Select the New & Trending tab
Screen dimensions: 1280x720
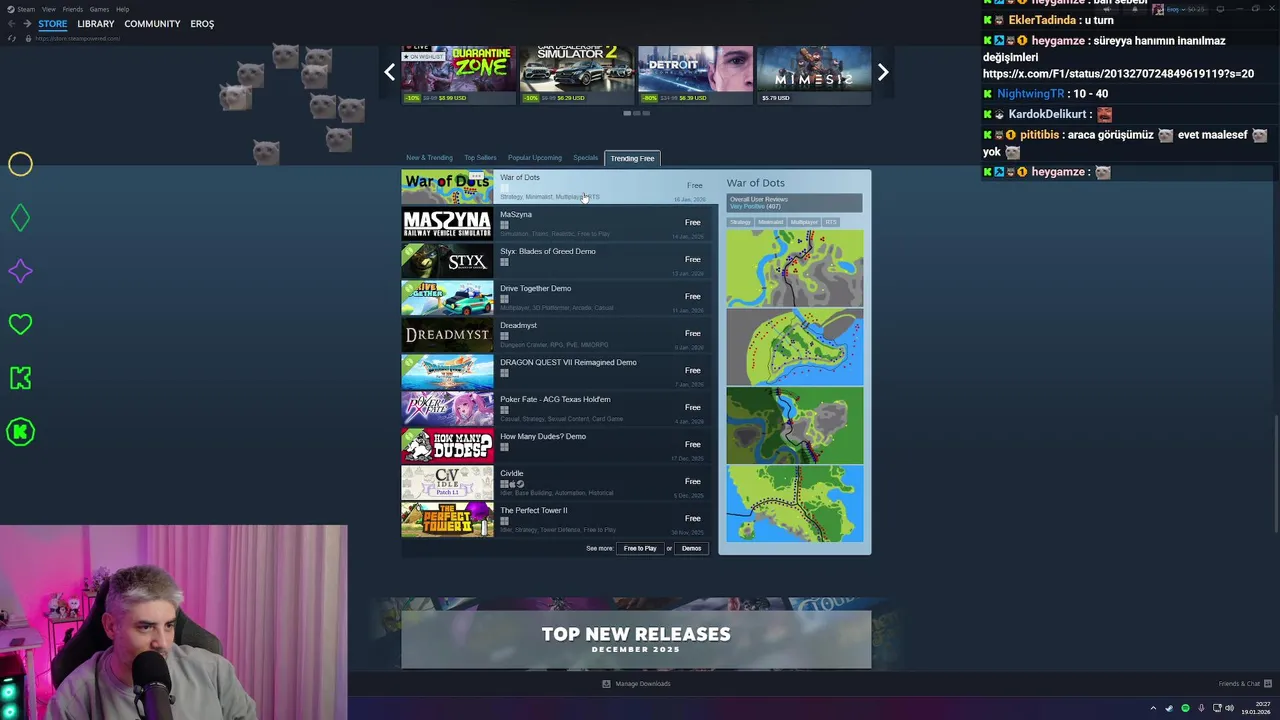tap(429, 158)
